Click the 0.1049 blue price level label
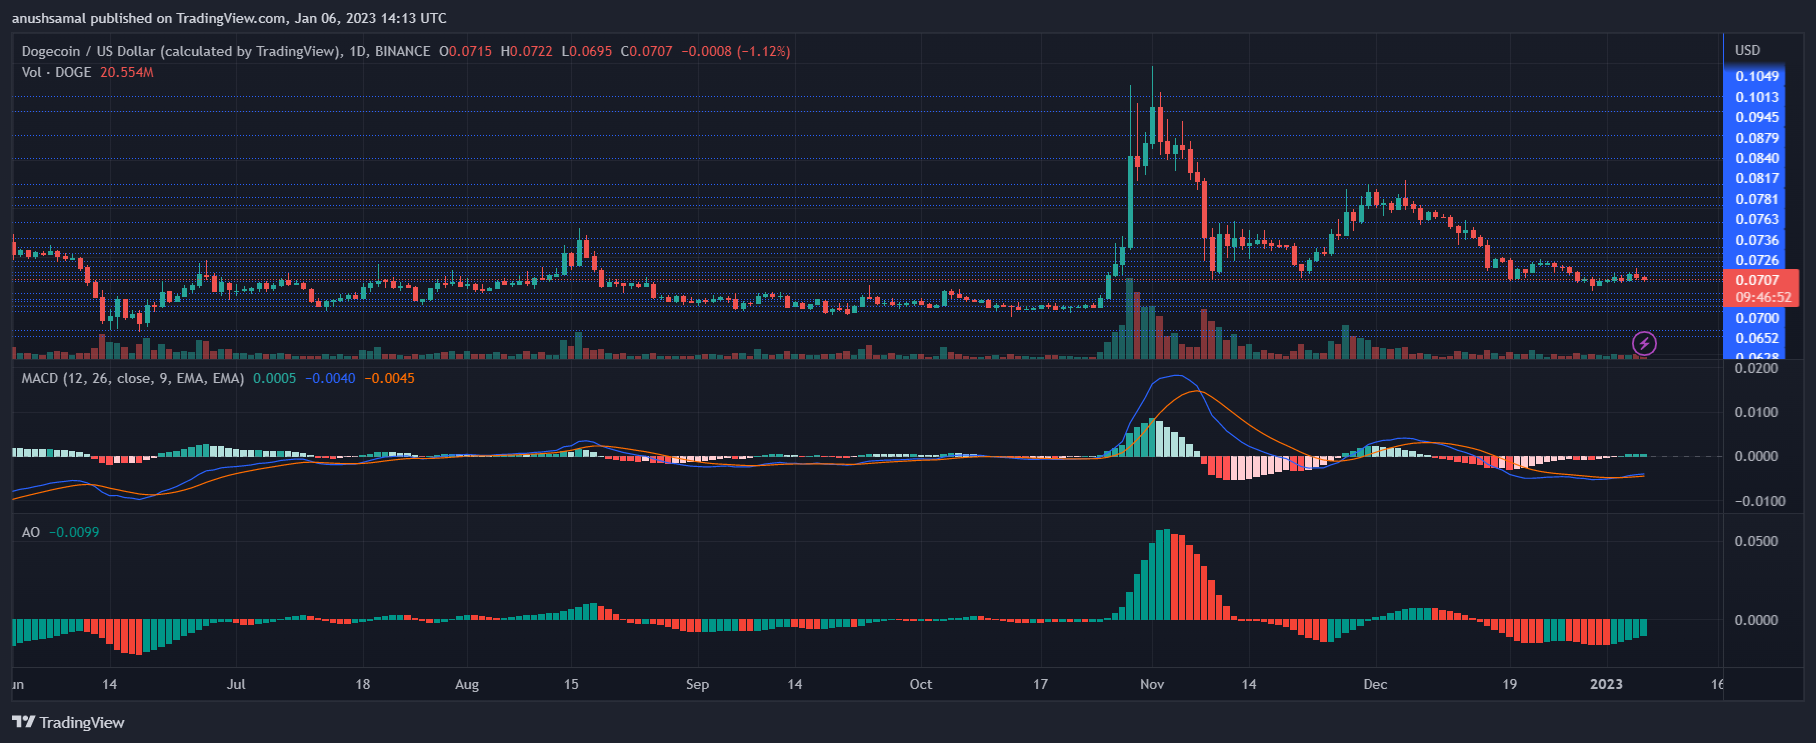 tap(1757, 76)
